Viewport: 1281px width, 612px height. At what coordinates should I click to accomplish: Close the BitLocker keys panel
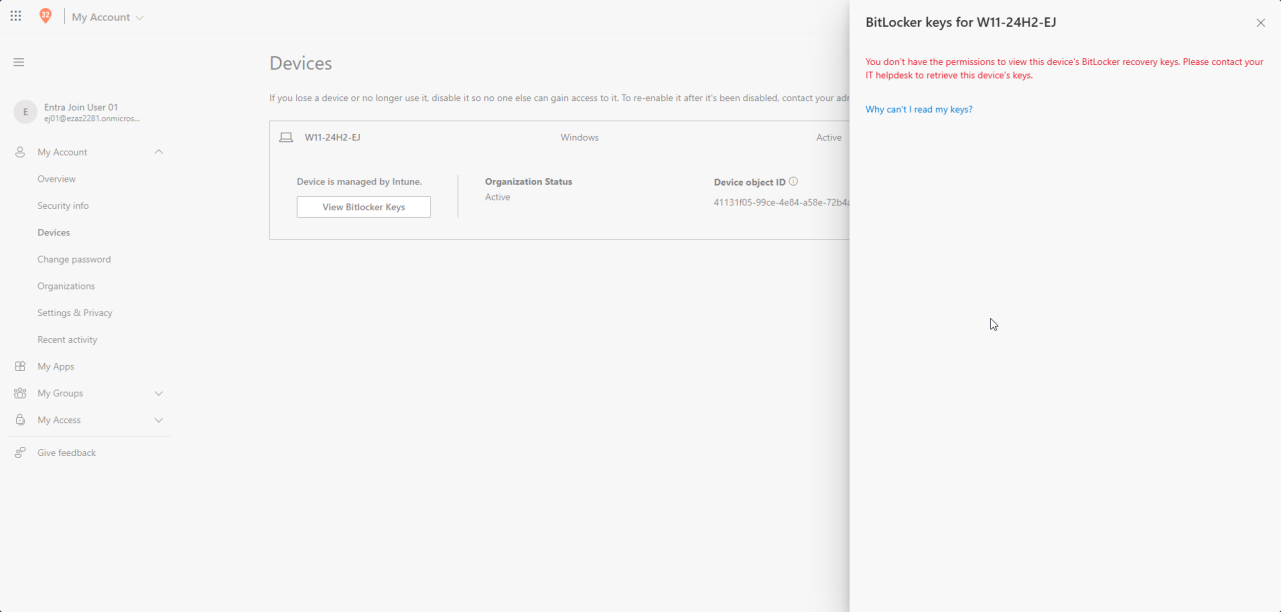(x=1260, y=23)
